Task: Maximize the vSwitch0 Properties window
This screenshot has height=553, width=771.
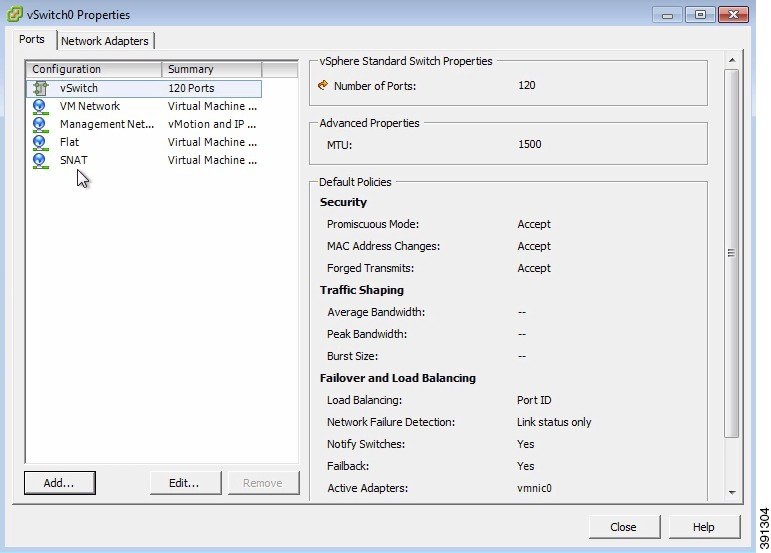Action: click(x=700, y=15)
